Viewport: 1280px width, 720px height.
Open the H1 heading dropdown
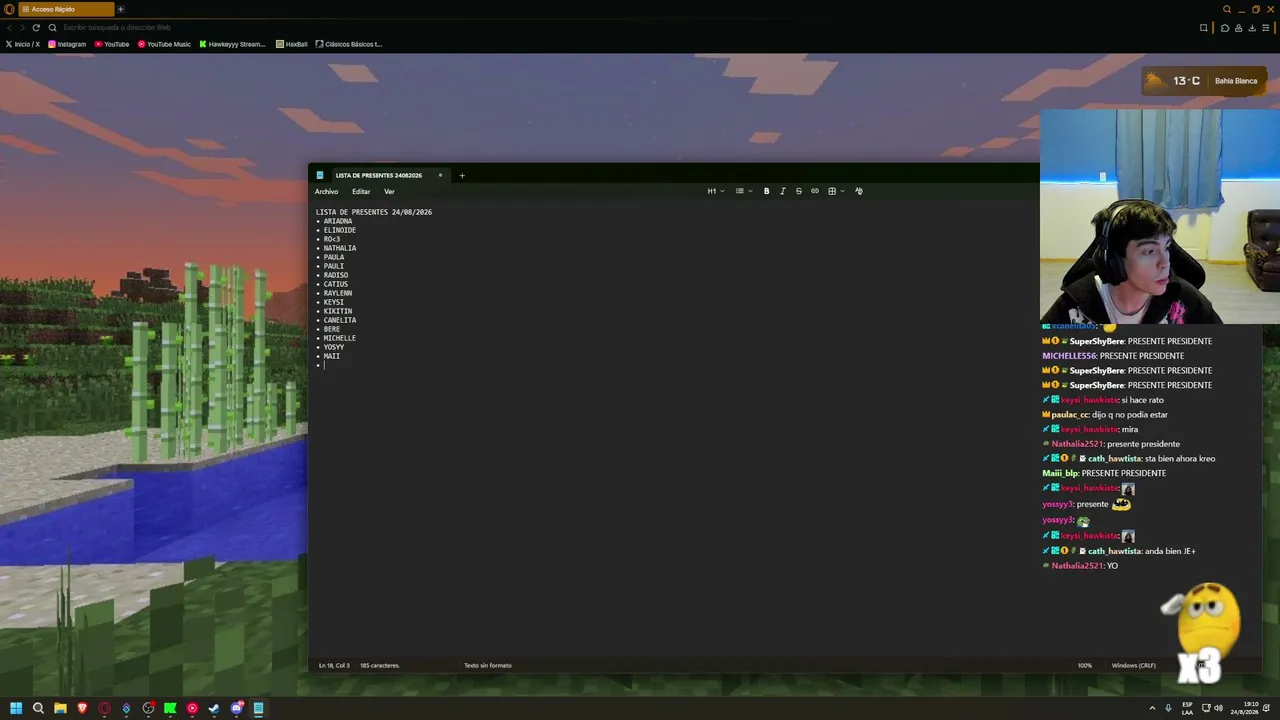pyautogui.click(x=716, y=191)
